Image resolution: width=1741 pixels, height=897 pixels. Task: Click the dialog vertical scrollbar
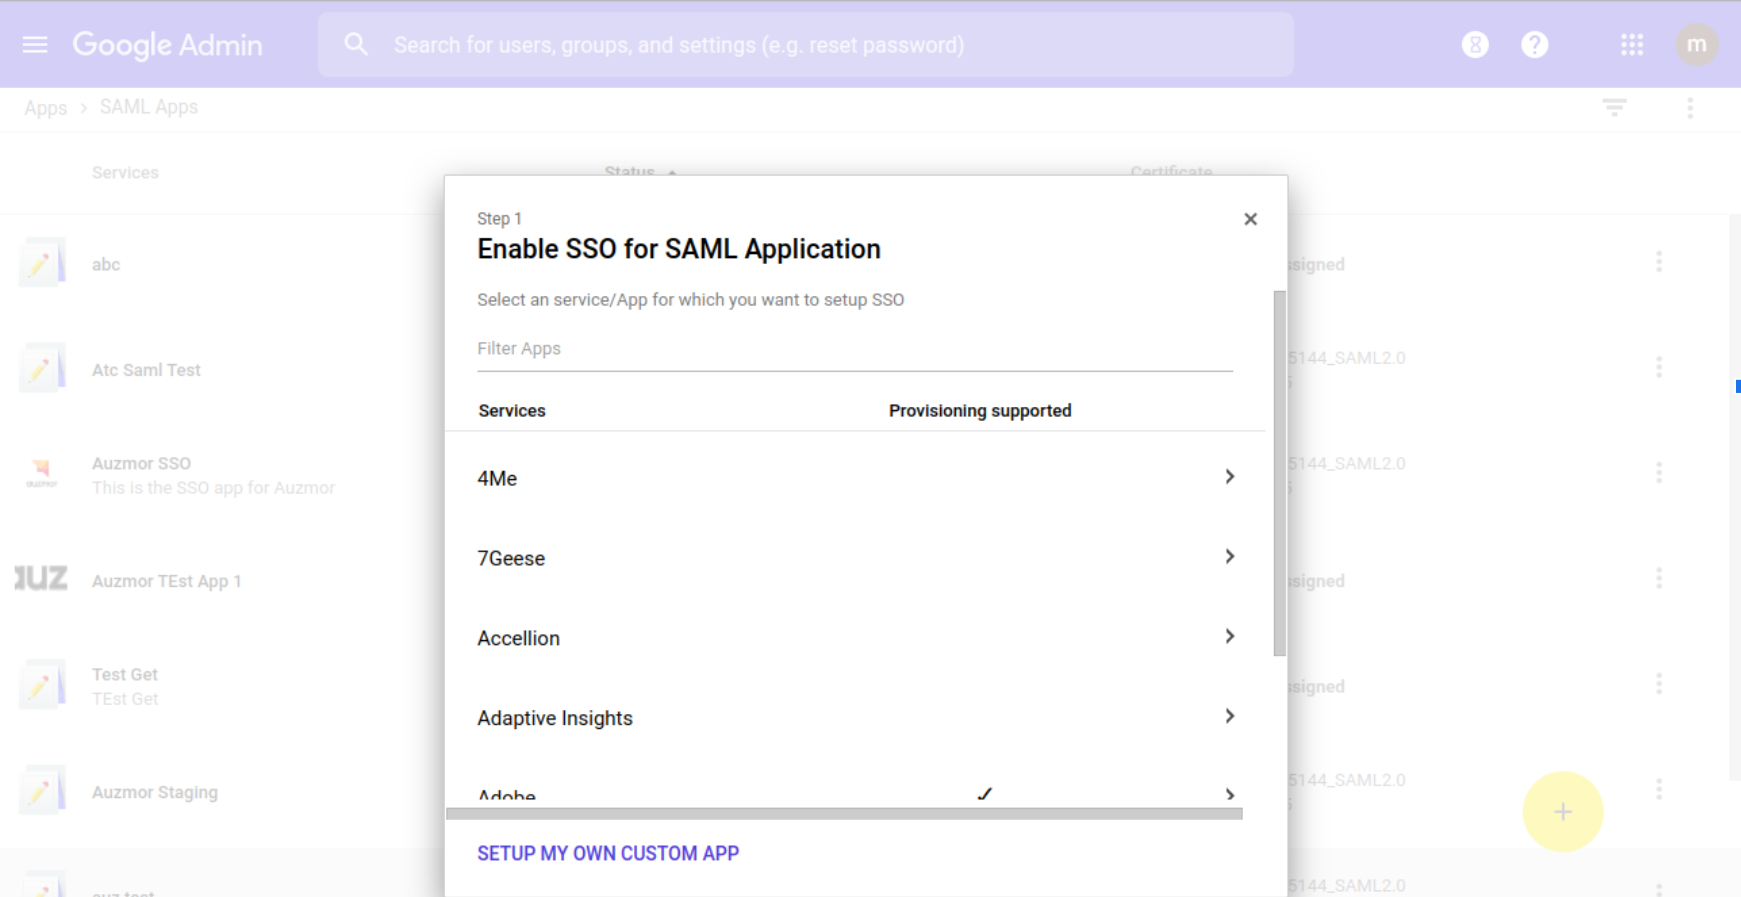coord(1280,474)
